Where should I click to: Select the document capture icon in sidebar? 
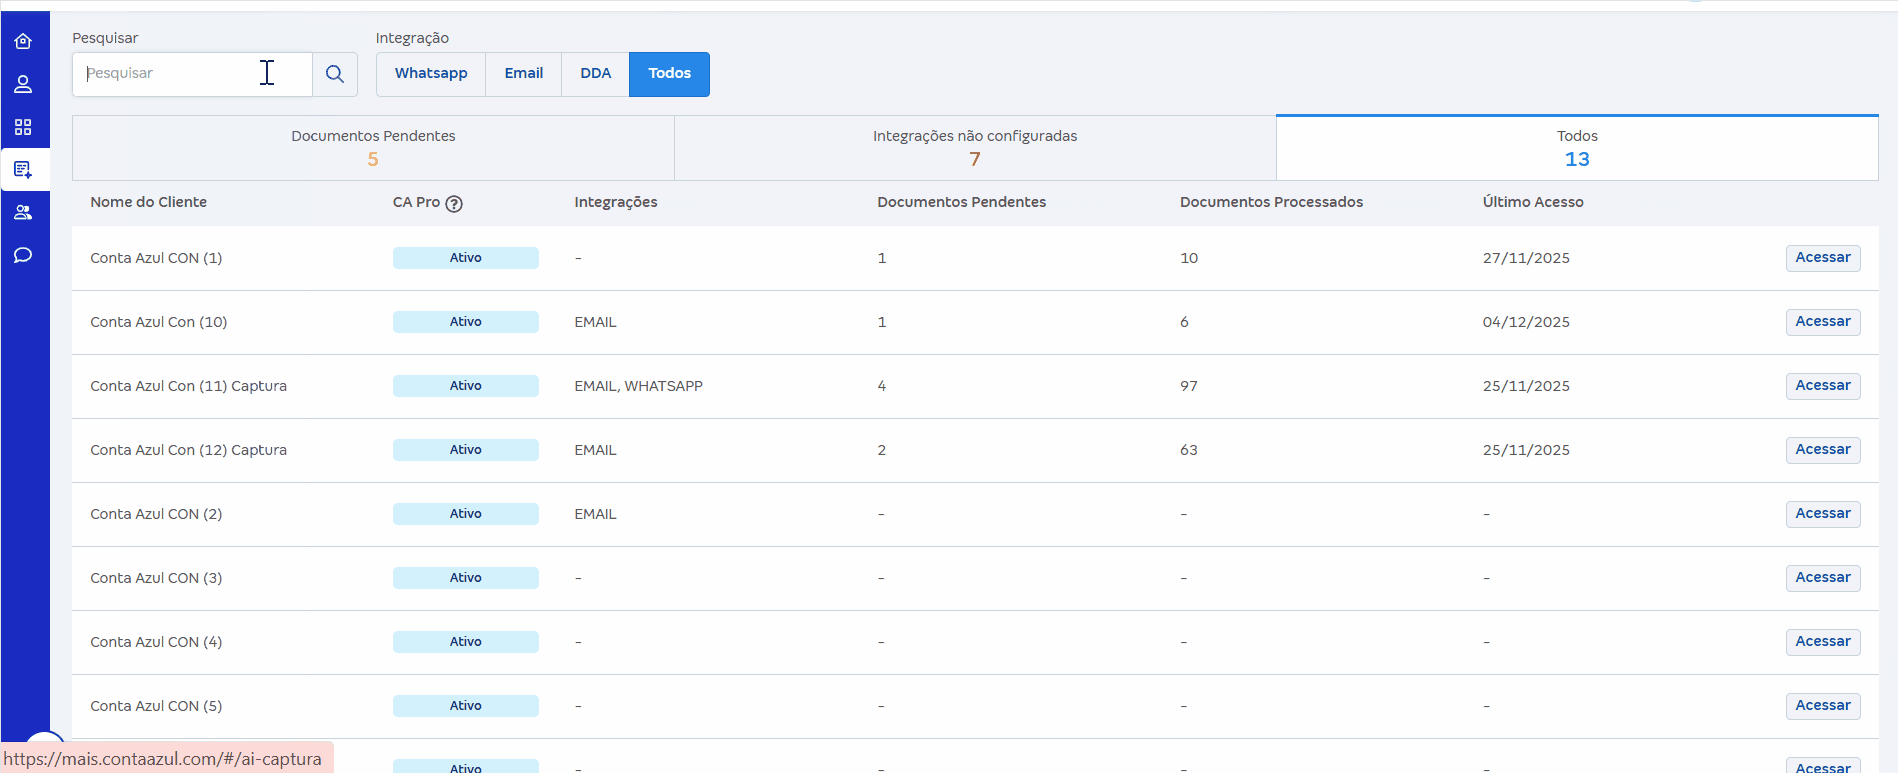click(x=23, y=170)
